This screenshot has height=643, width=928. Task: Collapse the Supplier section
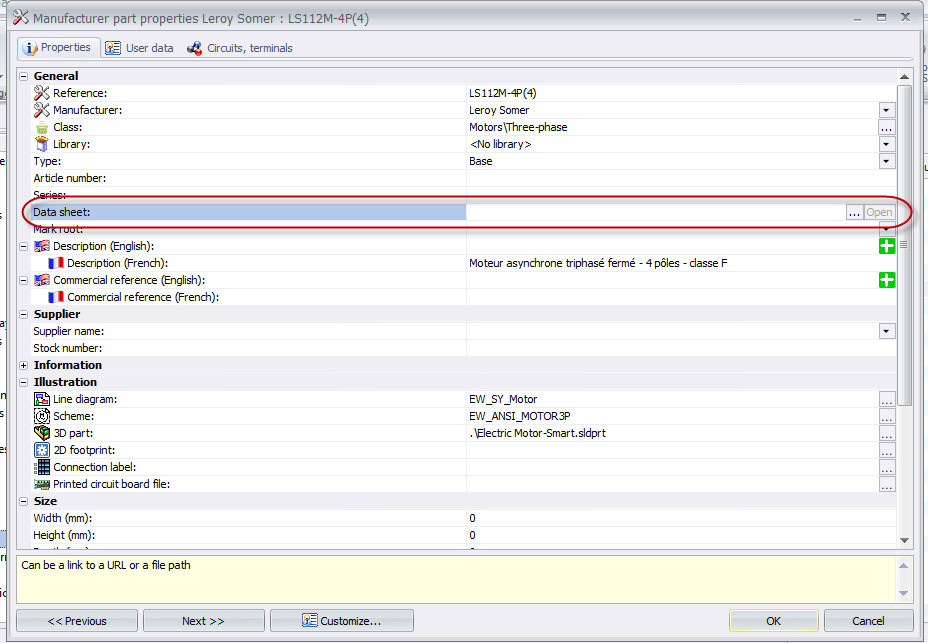coord(24,314)
